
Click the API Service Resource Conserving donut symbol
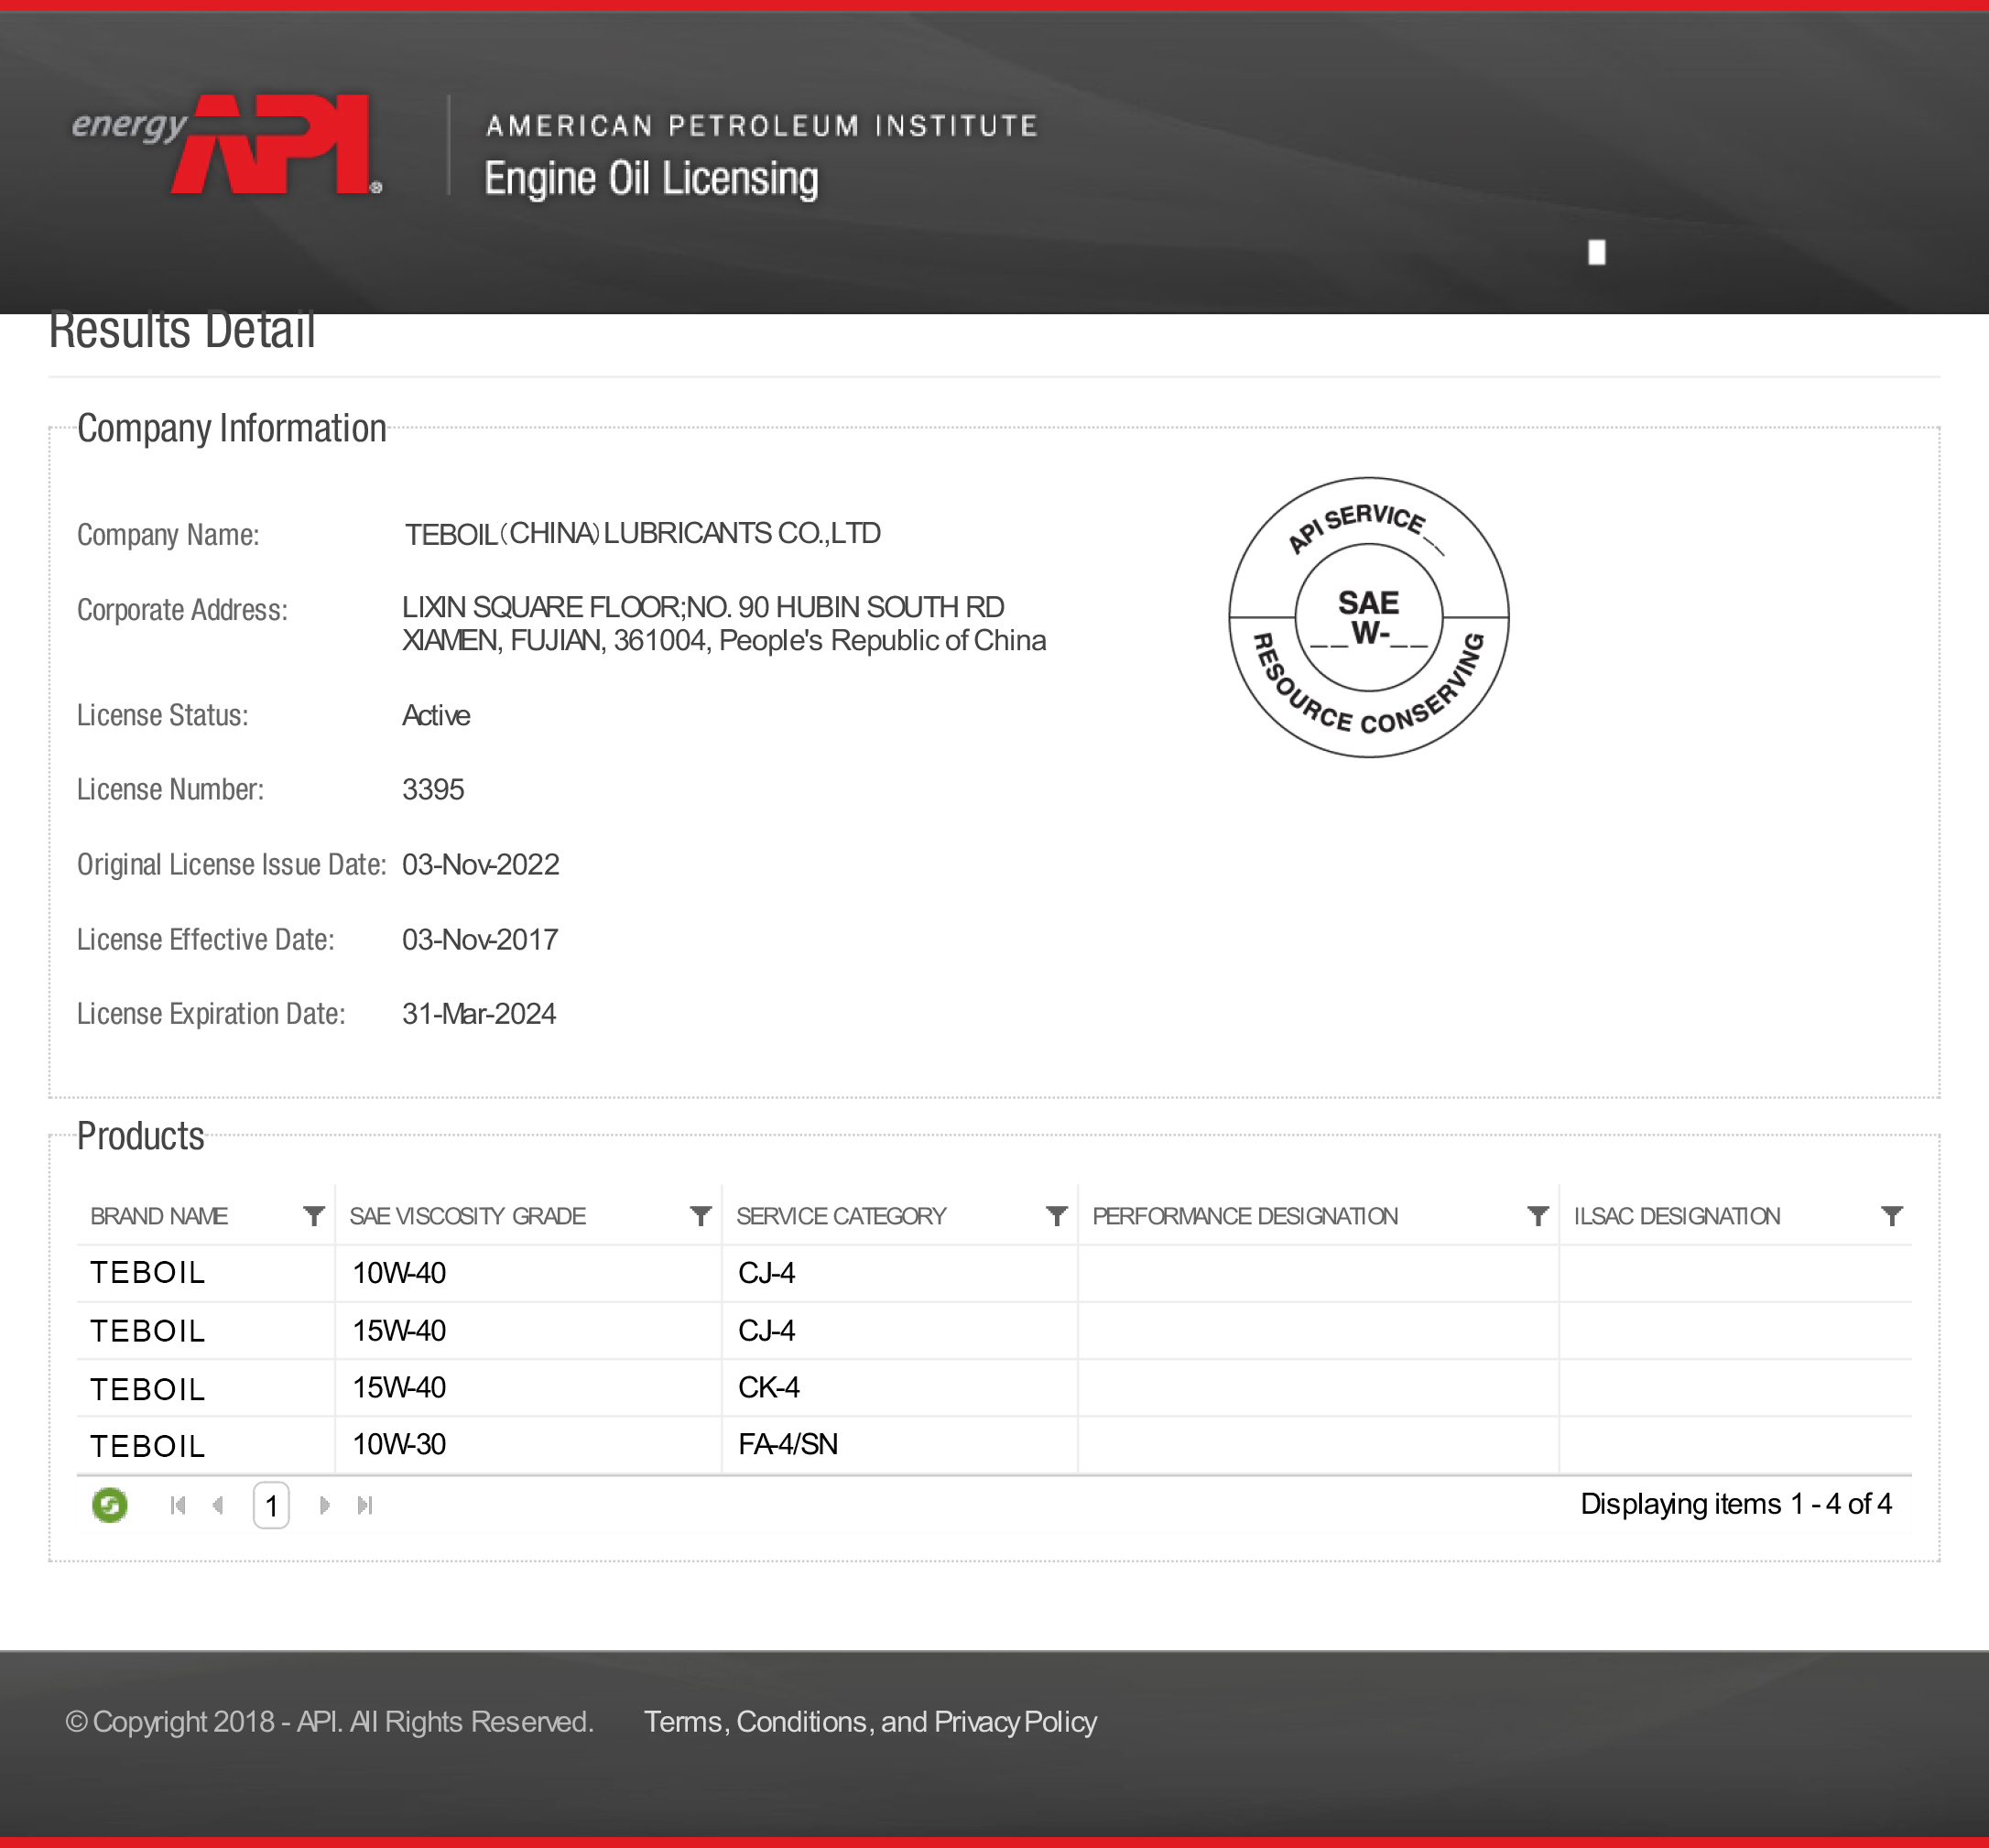pyautogui.click(x=1368, y=617)
